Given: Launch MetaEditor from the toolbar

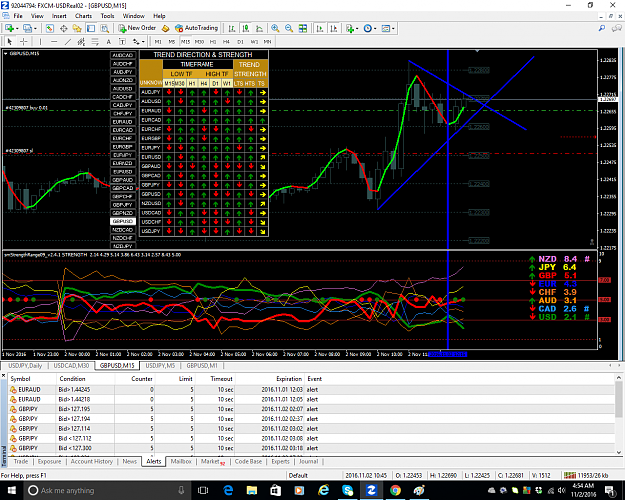Looking at the screenshot, I should pyautogui.click(x=166, y=28).
